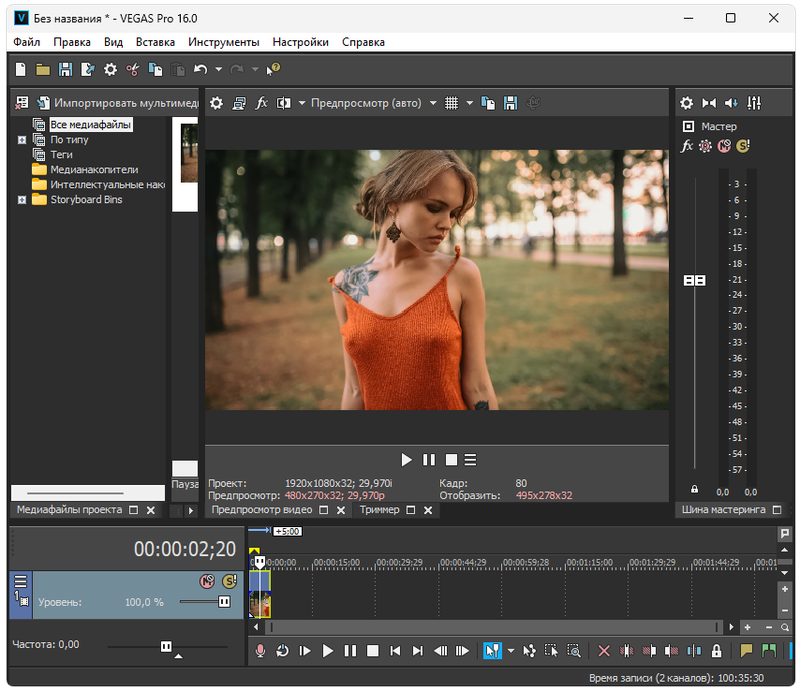This screenshot has width=800, height=691.
Task: Open the overlays grid icon in preview
Action: [x=451, y=103]
